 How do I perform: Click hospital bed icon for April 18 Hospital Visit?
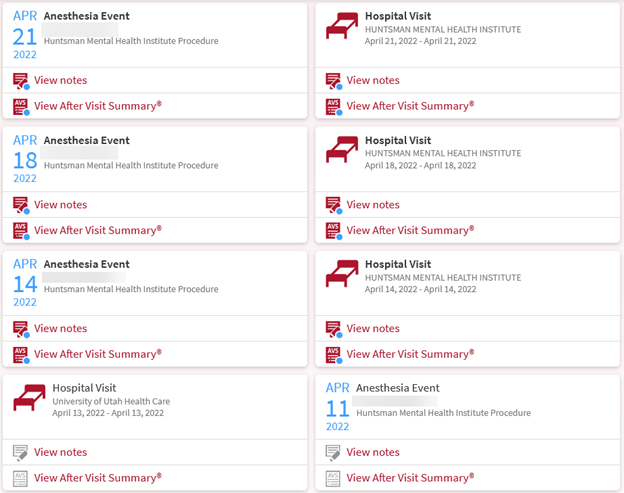pyautogui.click(x=342, y=151)
